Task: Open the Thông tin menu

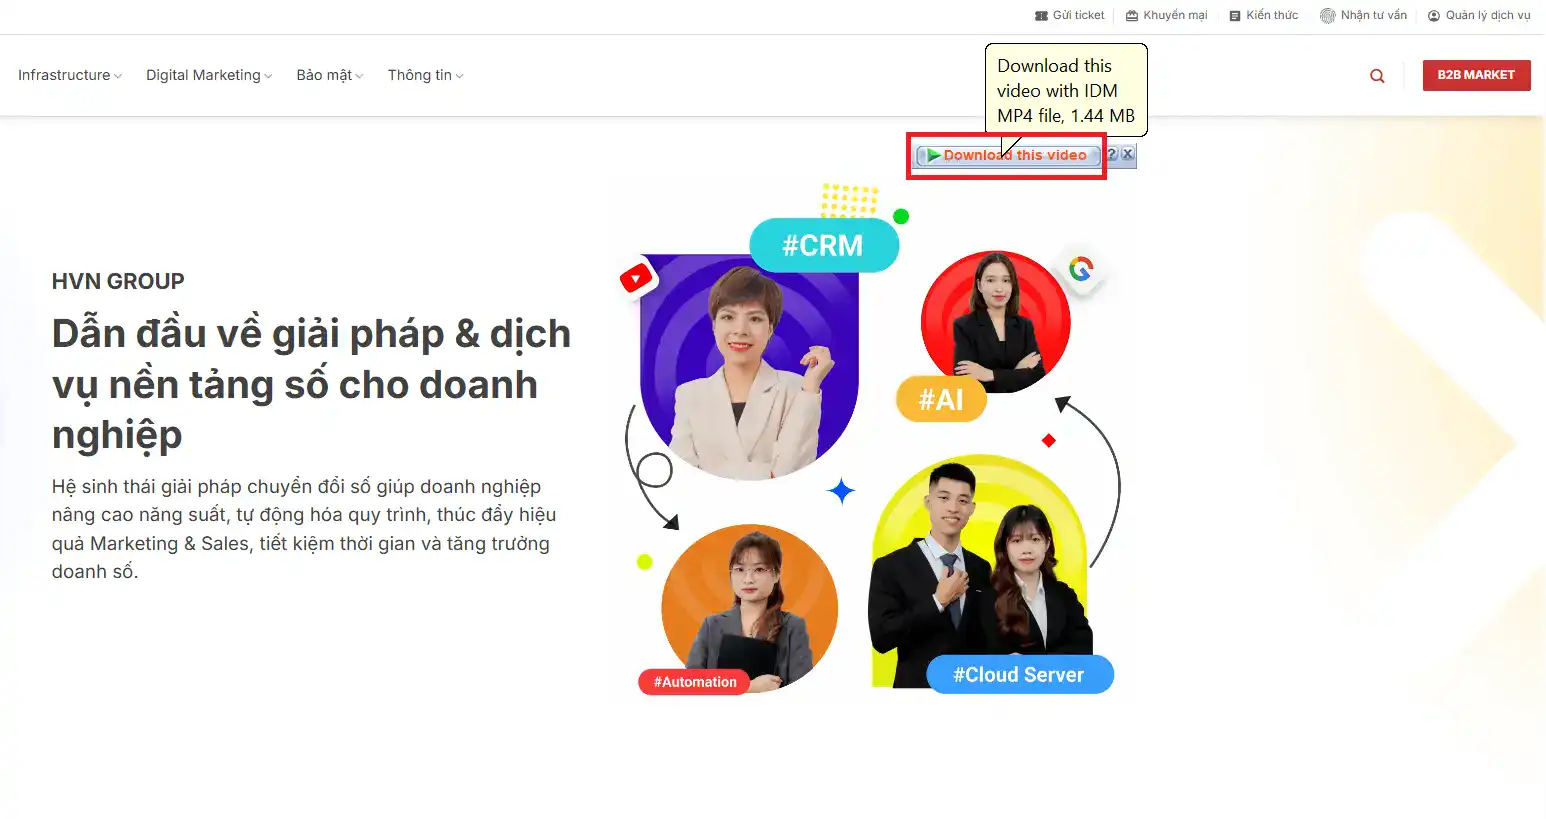Action: point(425,76)
